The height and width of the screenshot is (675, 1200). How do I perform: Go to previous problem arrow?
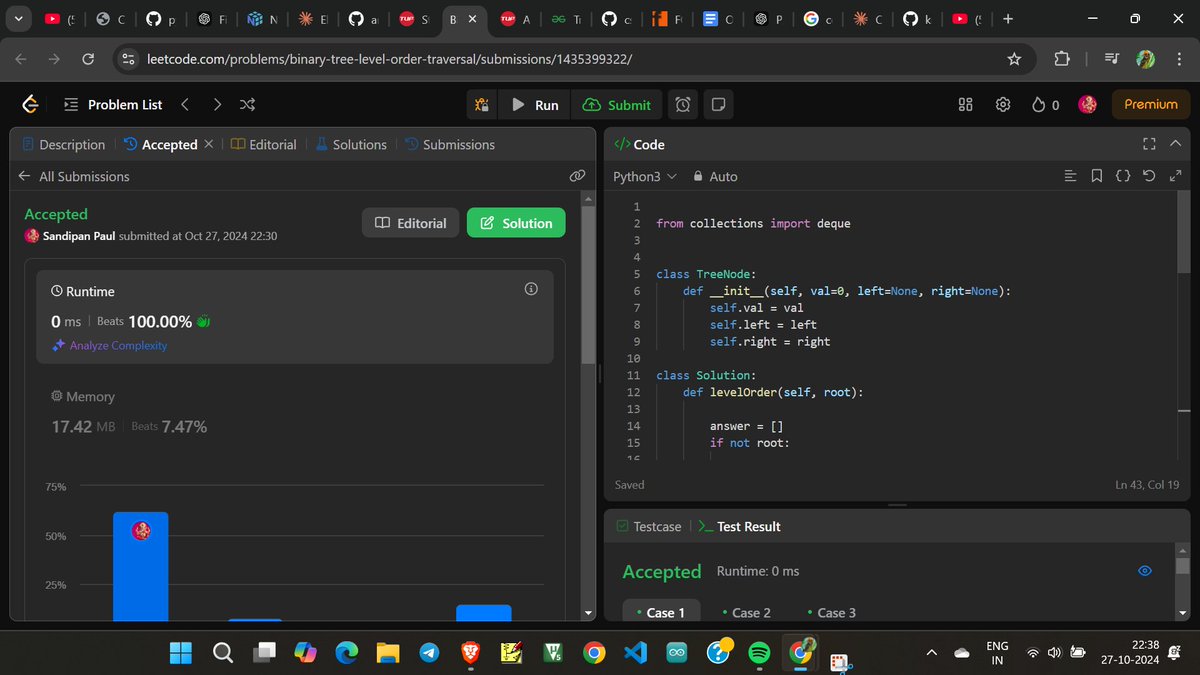185,104
